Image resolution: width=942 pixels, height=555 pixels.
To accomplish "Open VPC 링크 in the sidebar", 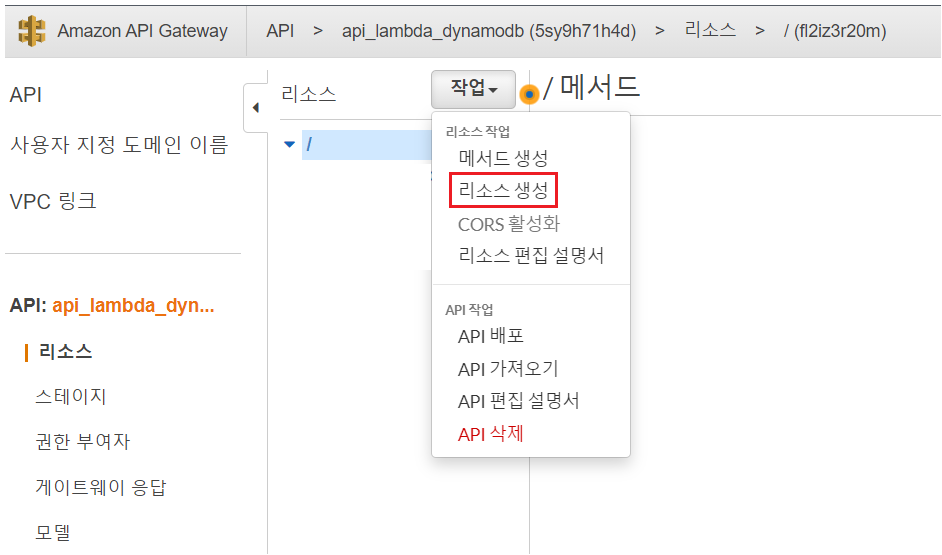I will [x=53, y=201].
